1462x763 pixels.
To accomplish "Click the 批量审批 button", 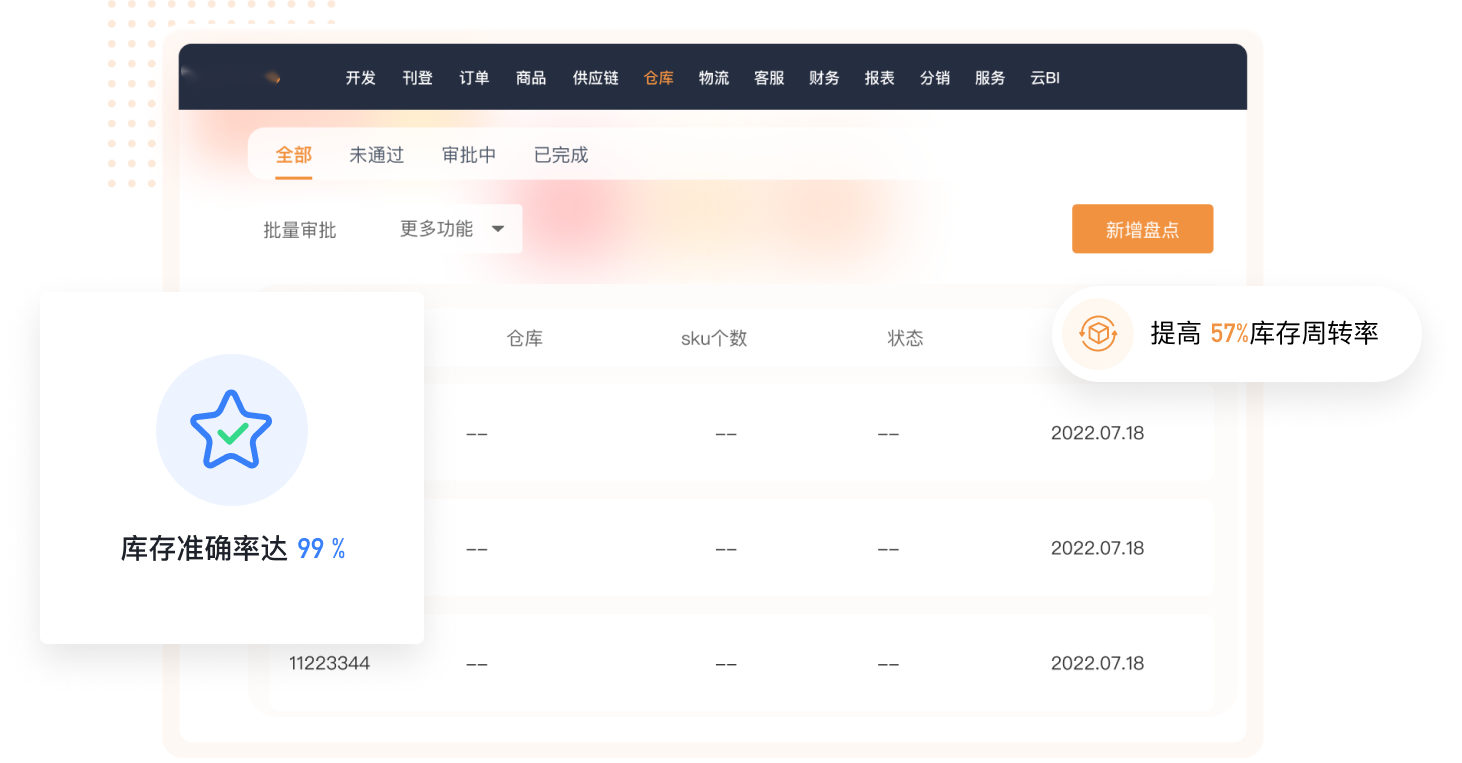I will point(299,230).
